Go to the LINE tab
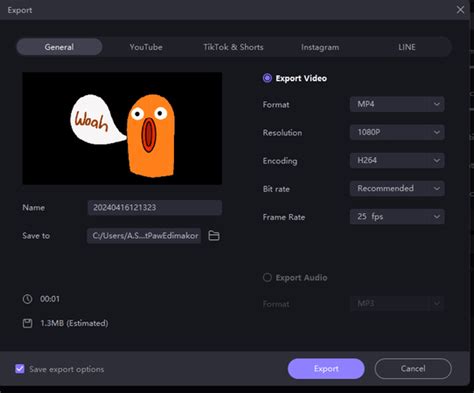 [407, 47]
